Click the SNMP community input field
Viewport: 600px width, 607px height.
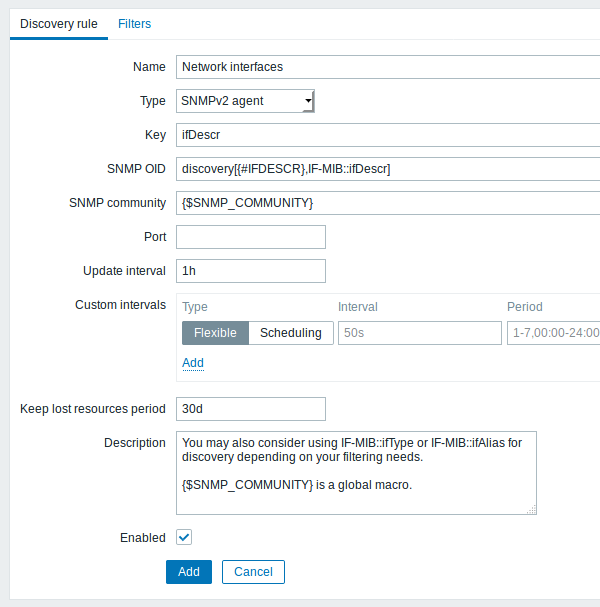click(x=388, y=203)
